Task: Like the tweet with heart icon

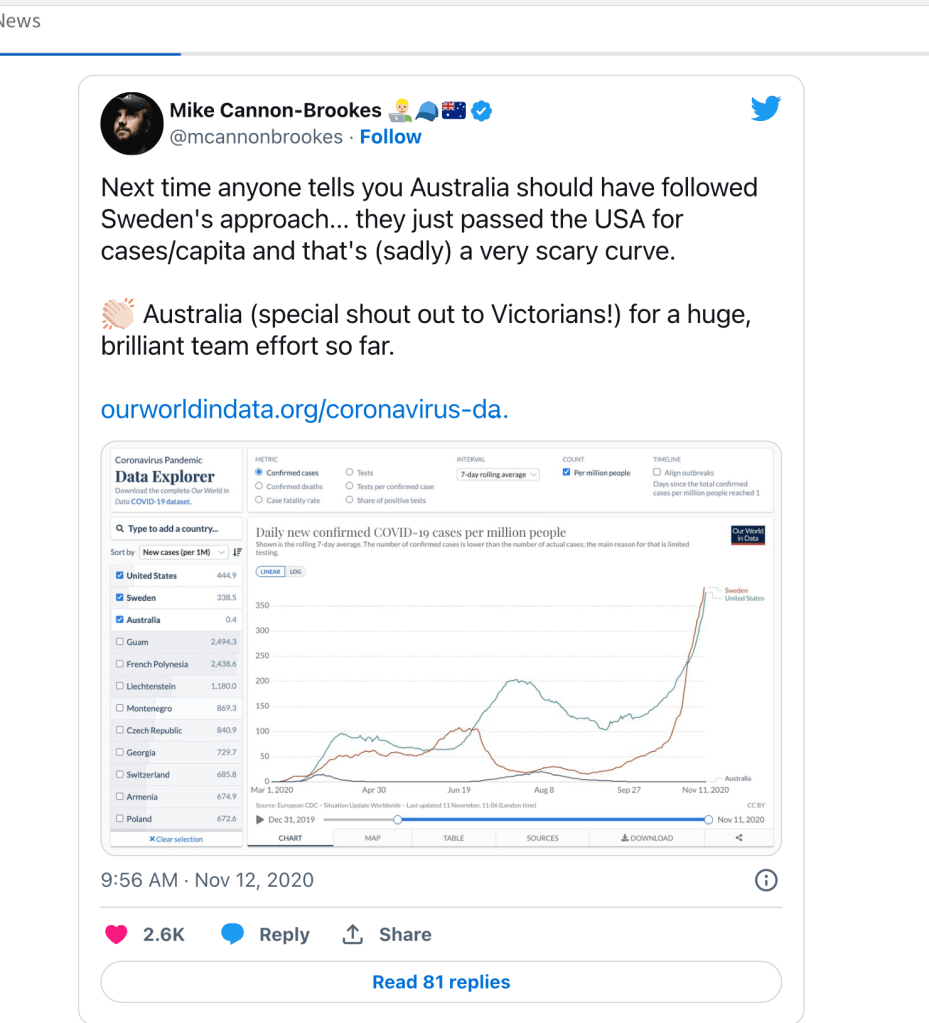Action: click(117, 934)
